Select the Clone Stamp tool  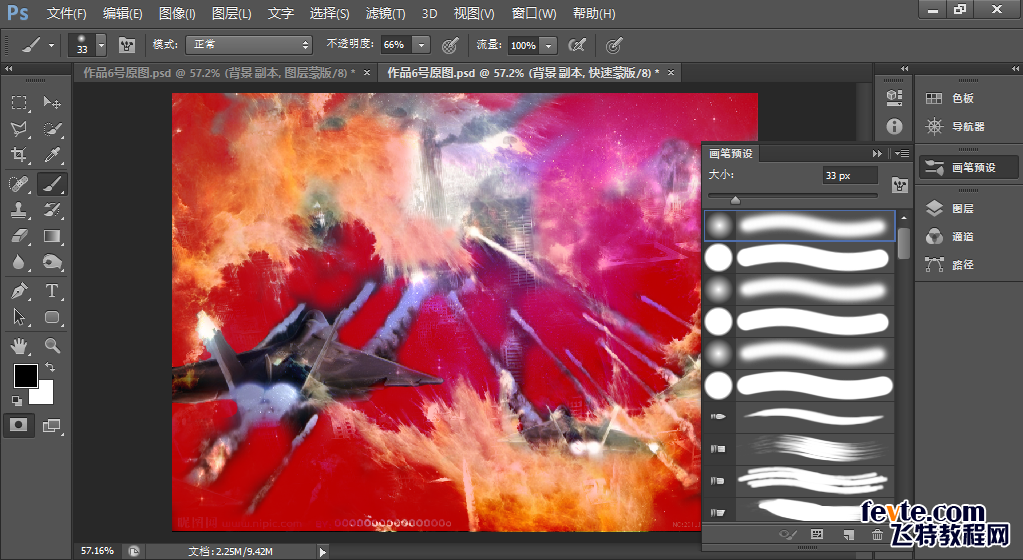coord(19,210)
